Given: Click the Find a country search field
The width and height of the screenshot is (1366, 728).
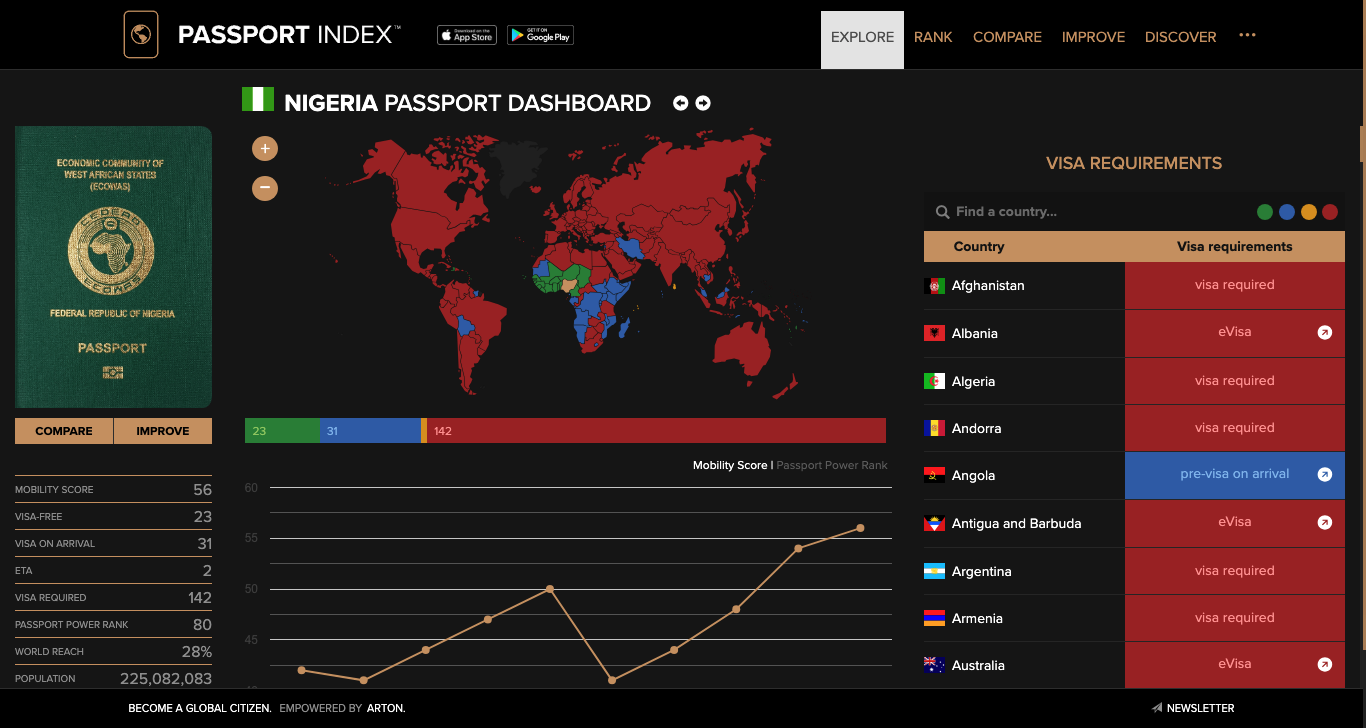Looking at the screenshot, I should [1090, 212].
